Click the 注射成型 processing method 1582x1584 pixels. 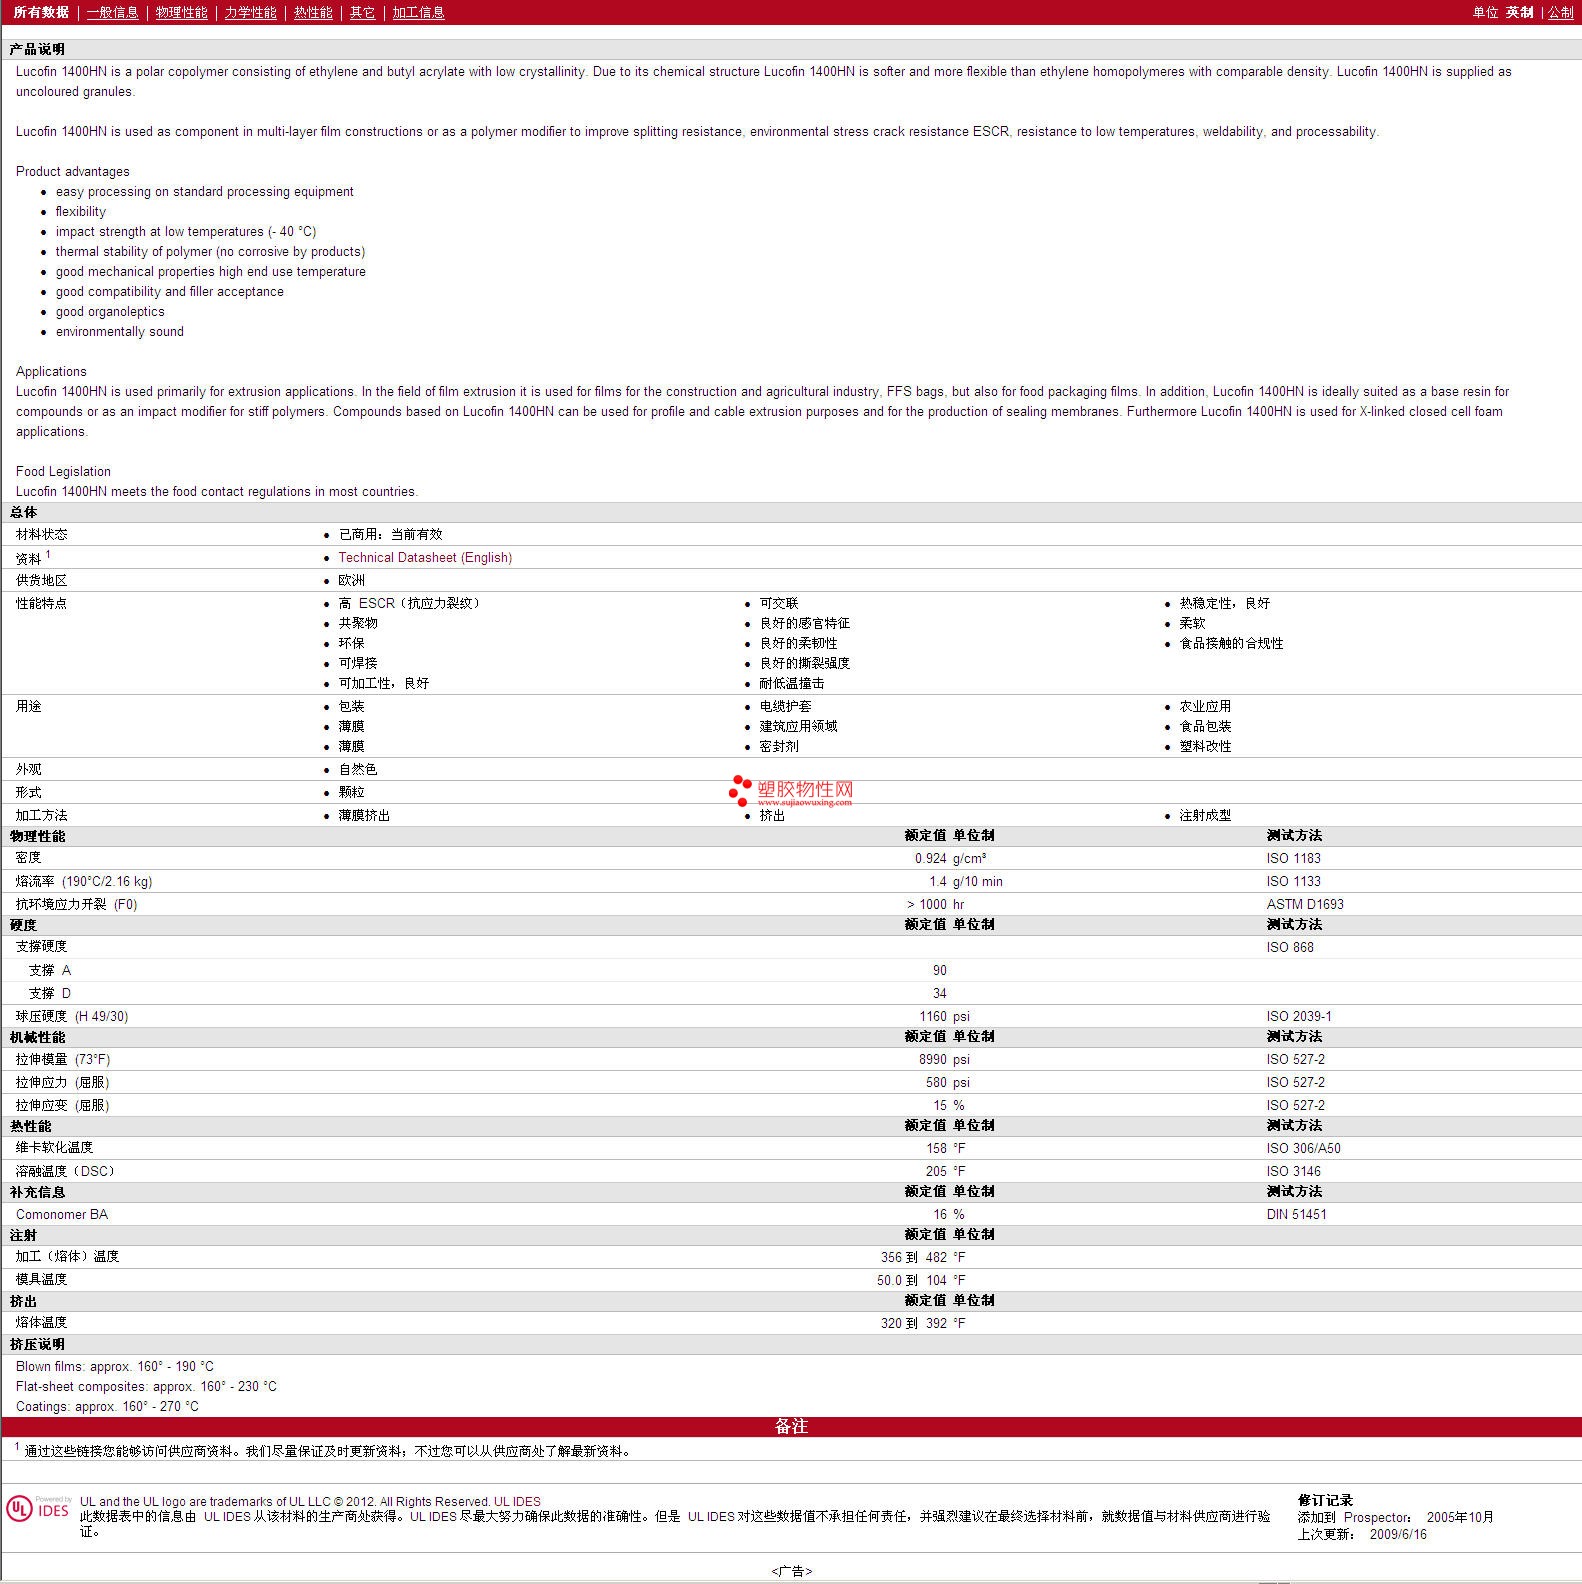click(x=1205, y=815)
